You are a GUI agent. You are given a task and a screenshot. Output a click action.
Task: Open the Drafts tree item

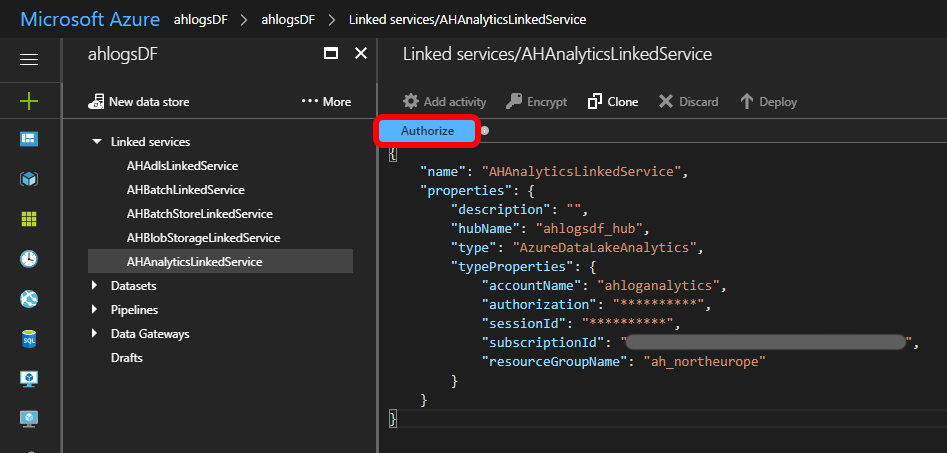point(127,358)
